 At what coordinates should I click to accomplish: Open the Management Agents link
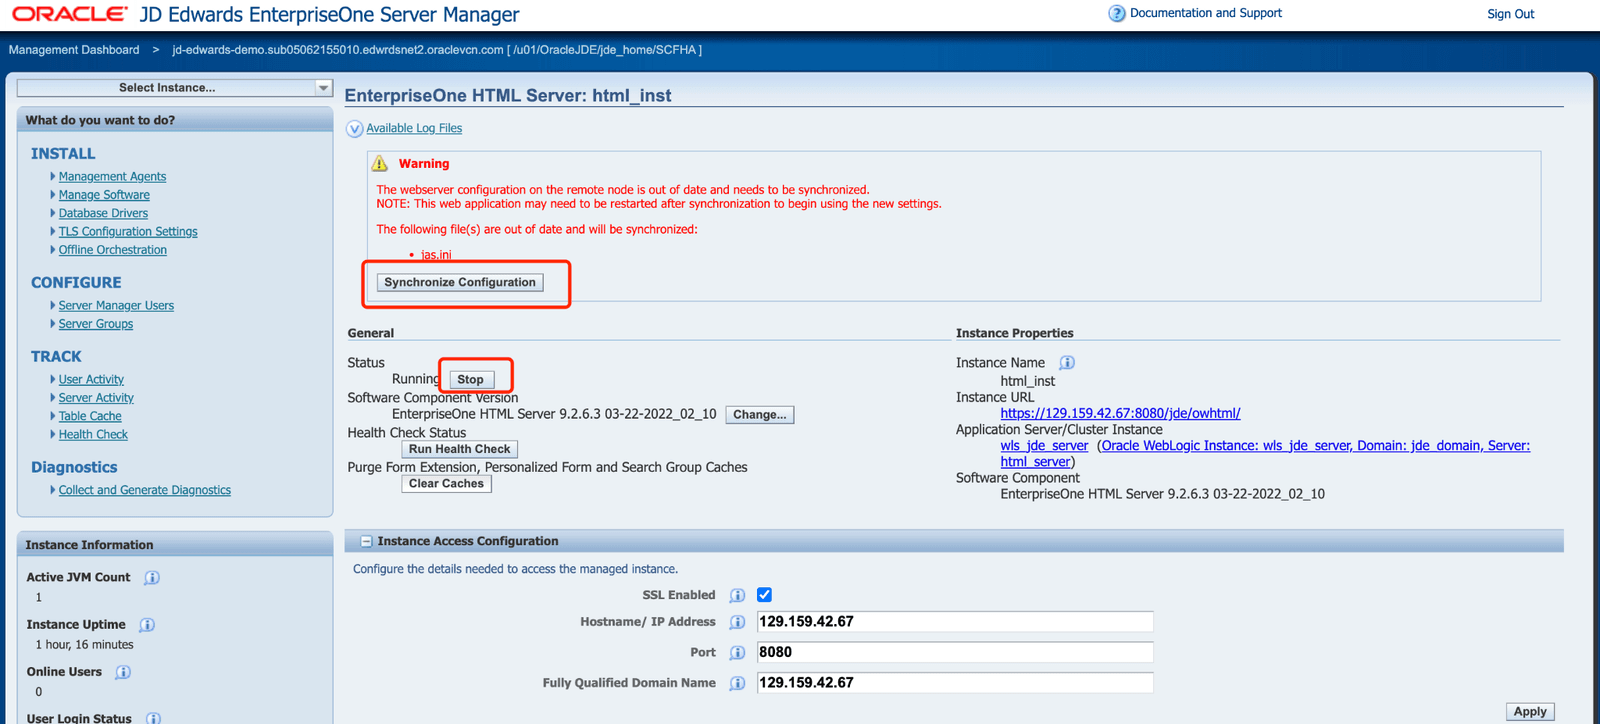(x=112, y=177)
